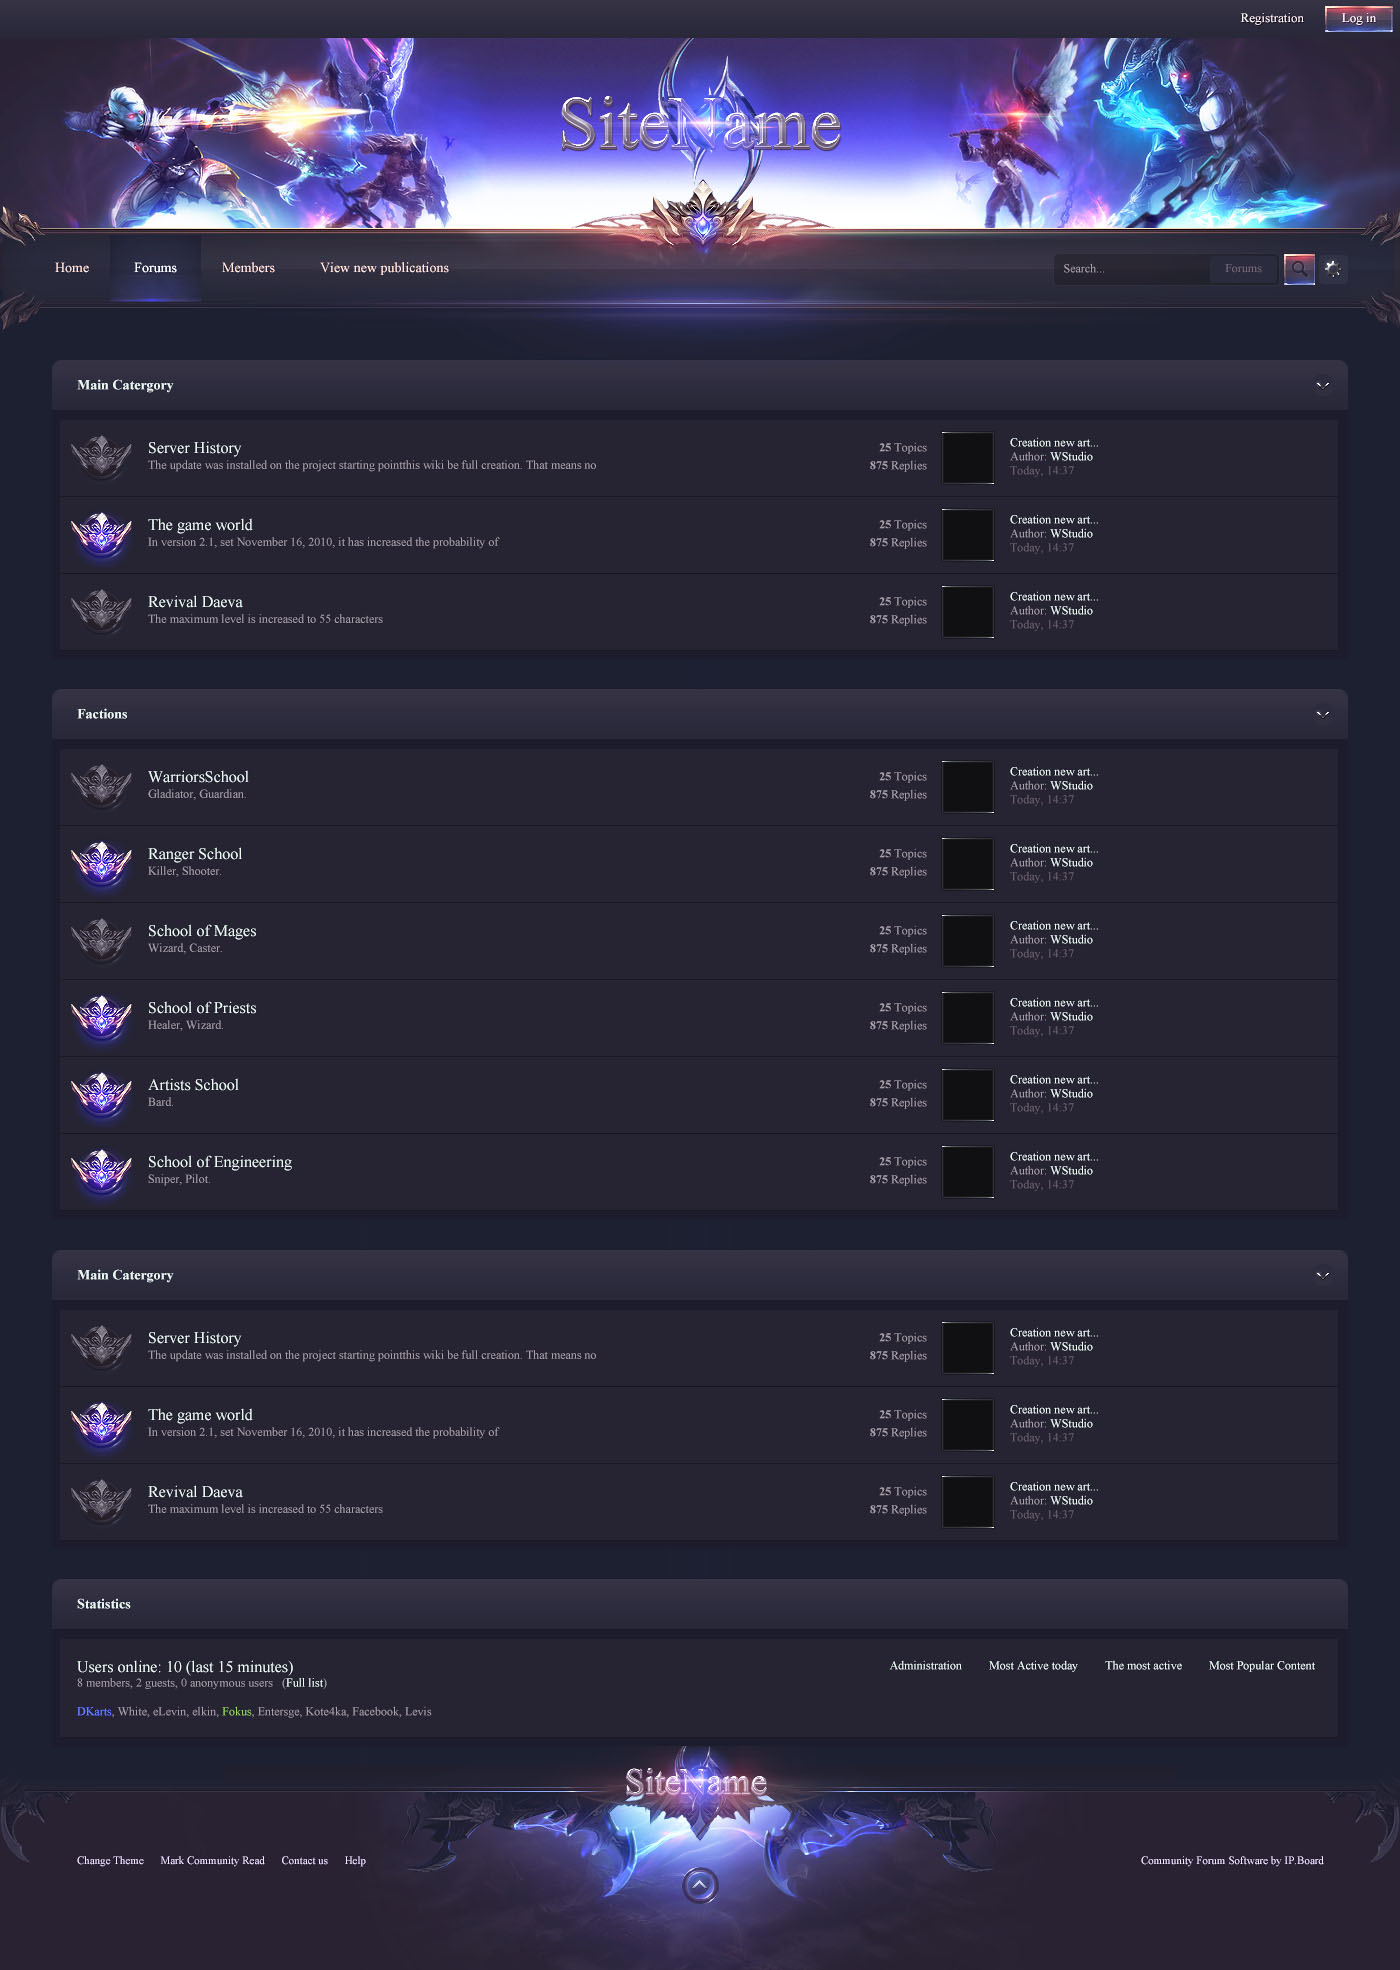Open the Forums search scope dropdown
The height and width of the screenshot is (1970, 1400).
click(x=1243, y=268)
